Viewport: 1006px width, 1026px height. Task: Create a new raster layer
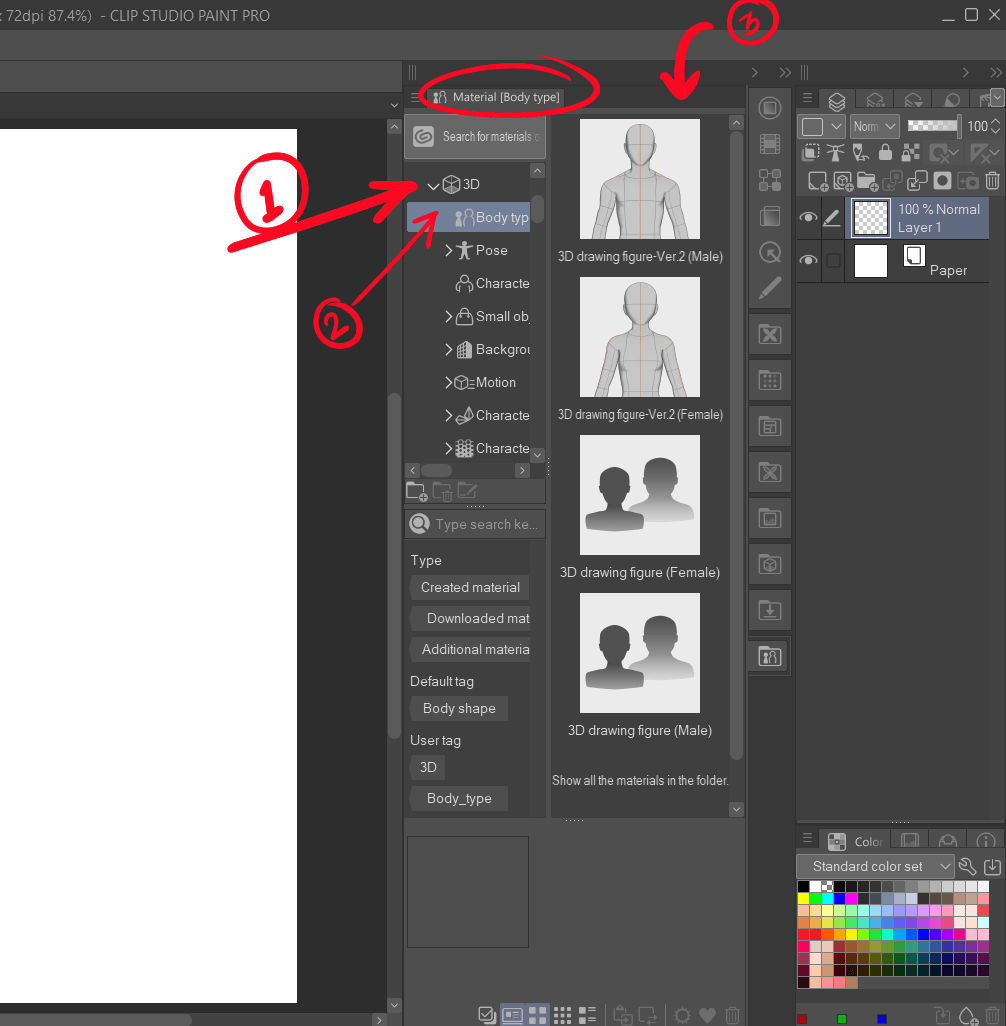click(817, 181)
